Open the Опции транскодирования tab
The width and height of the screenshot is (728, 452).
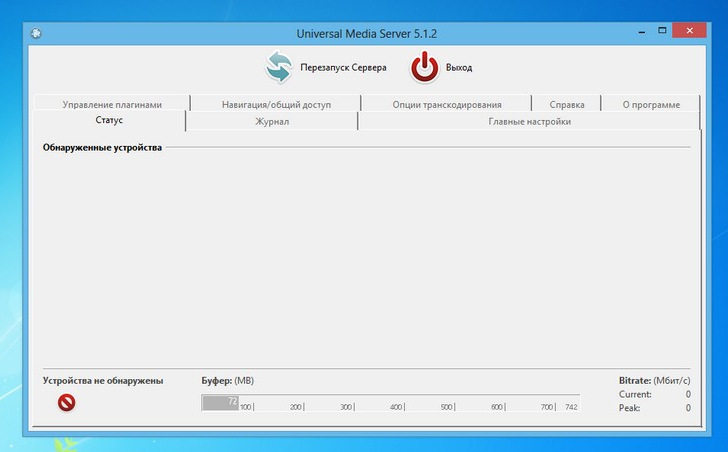point(447,104)
